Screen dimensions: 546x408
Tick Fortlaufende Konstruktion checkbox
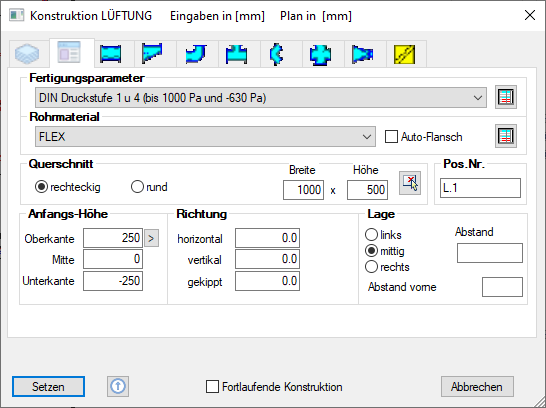212,386
